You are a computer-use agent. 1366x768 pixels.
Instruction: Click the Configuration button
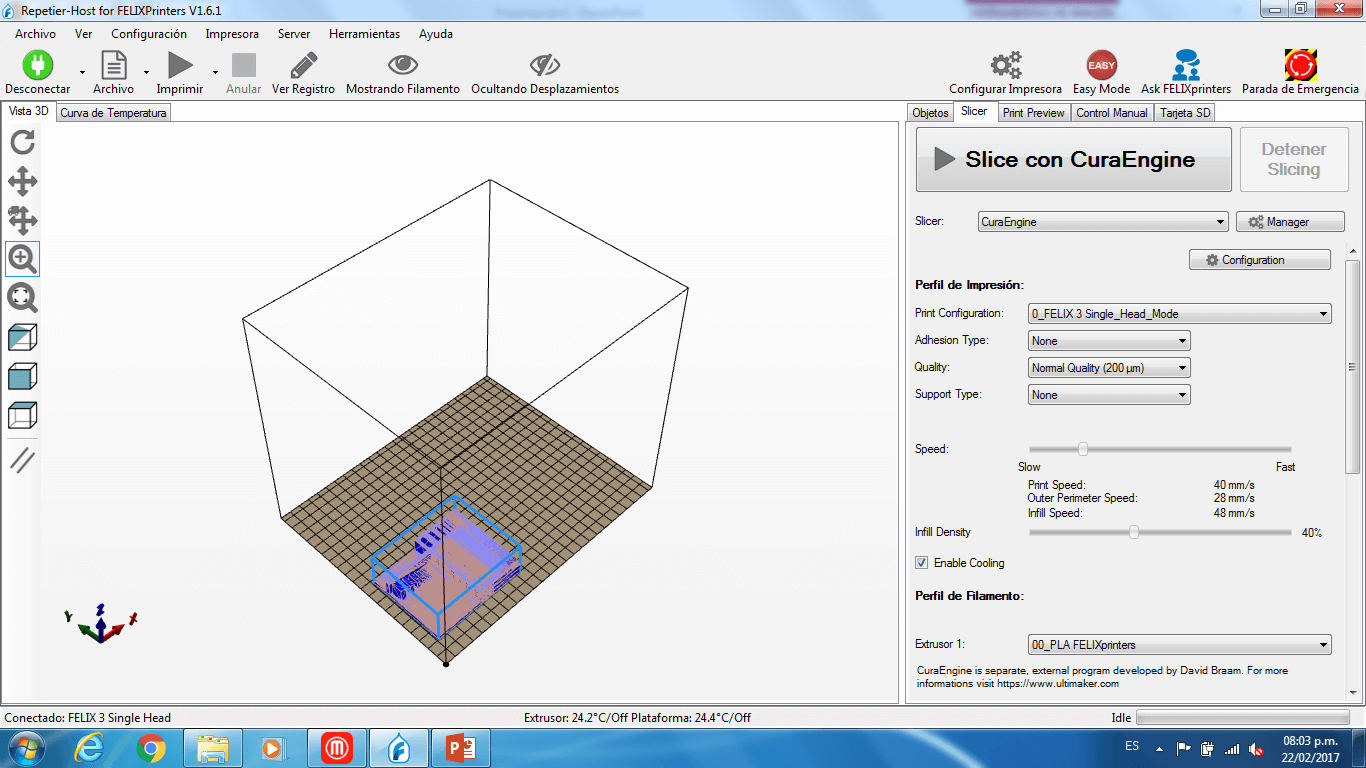[1260, 260]
